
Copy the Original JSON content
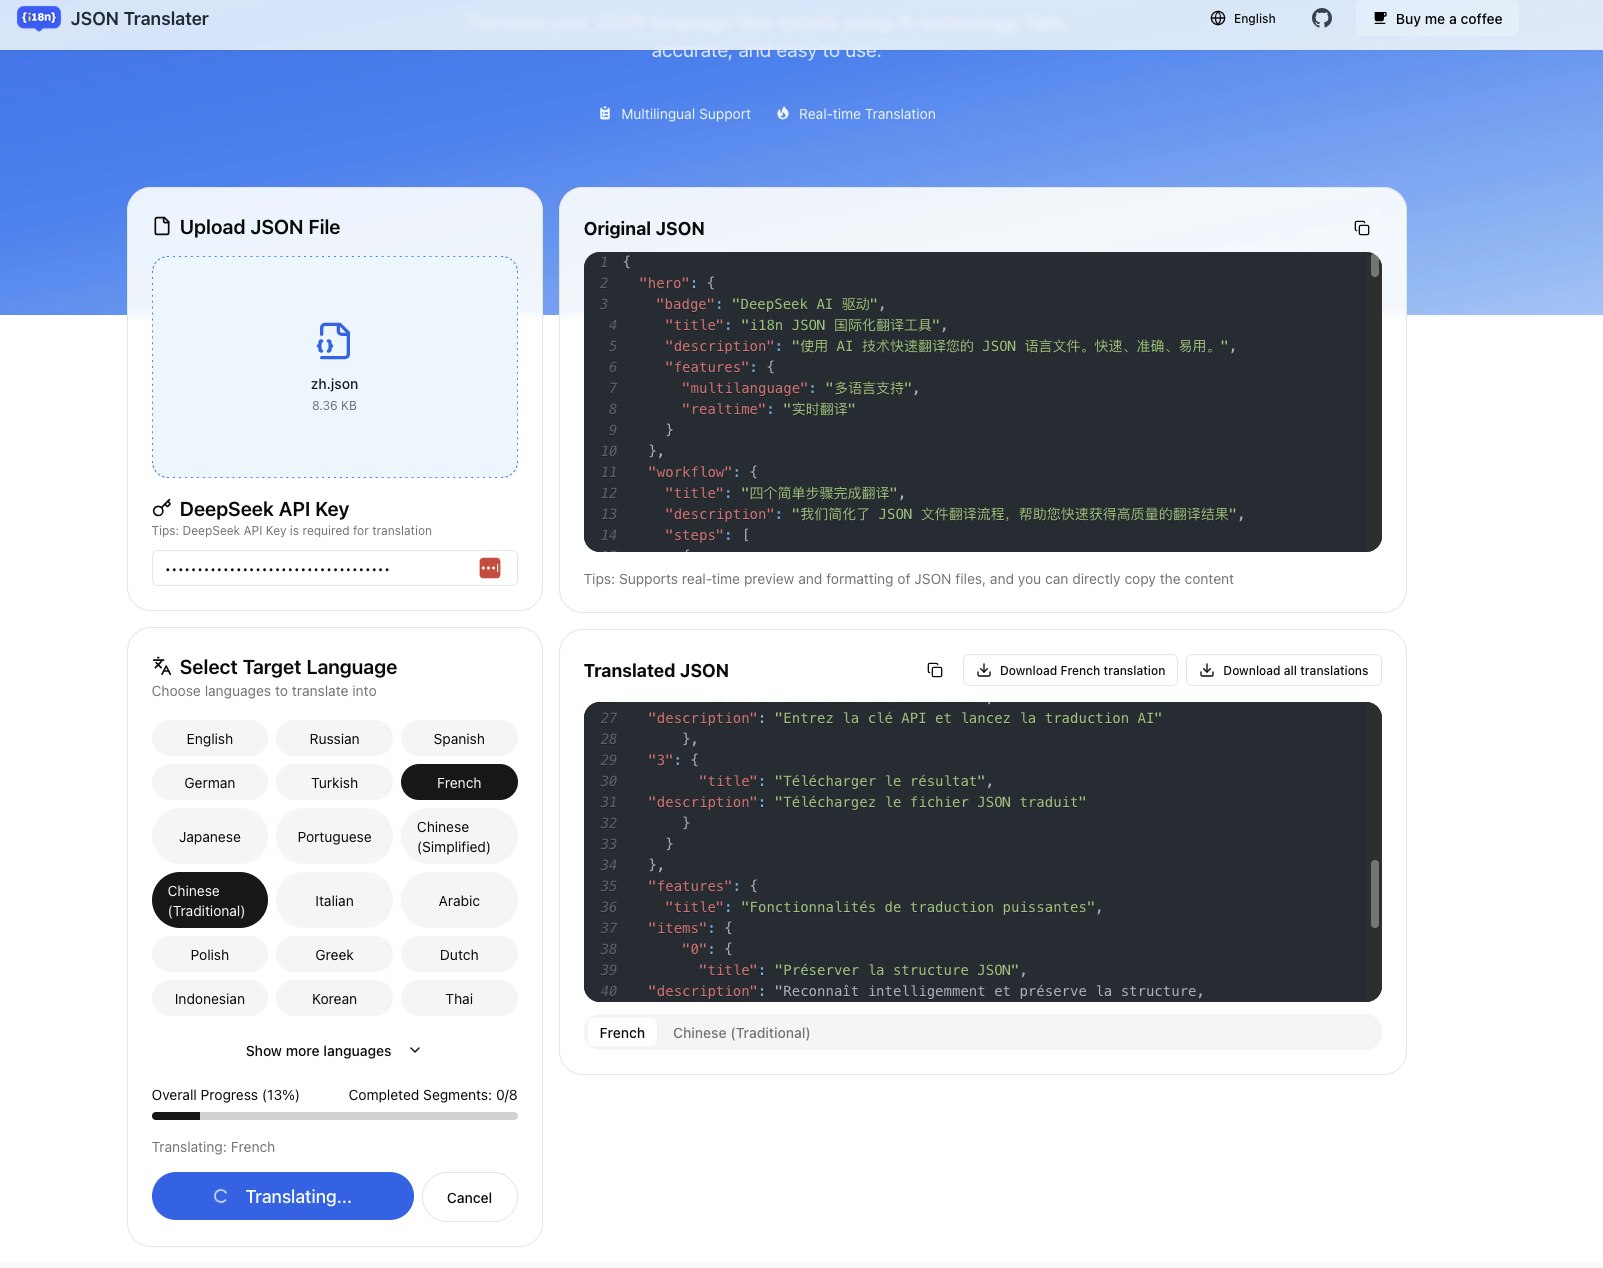coord(1361,228)
